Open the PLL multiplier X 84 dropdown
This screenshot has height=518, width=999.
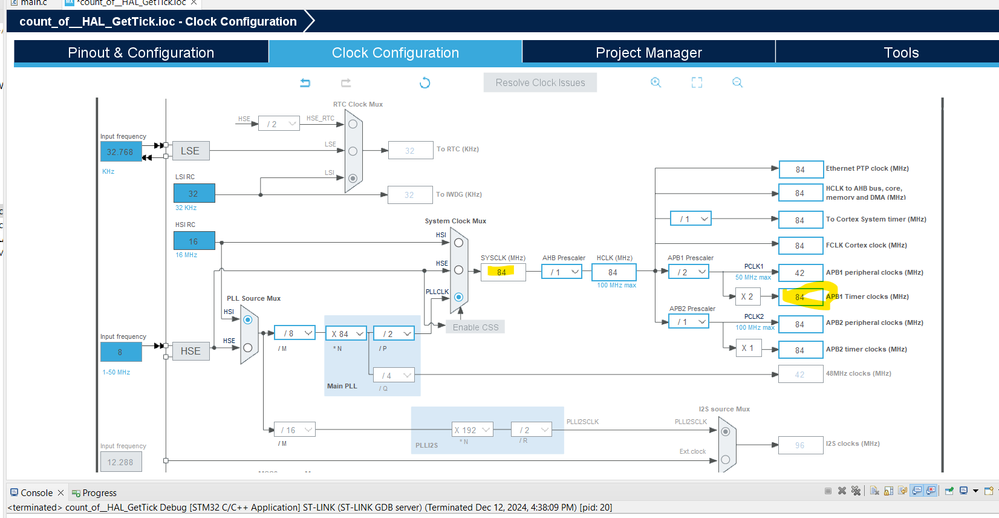click(x=346, y=333)
